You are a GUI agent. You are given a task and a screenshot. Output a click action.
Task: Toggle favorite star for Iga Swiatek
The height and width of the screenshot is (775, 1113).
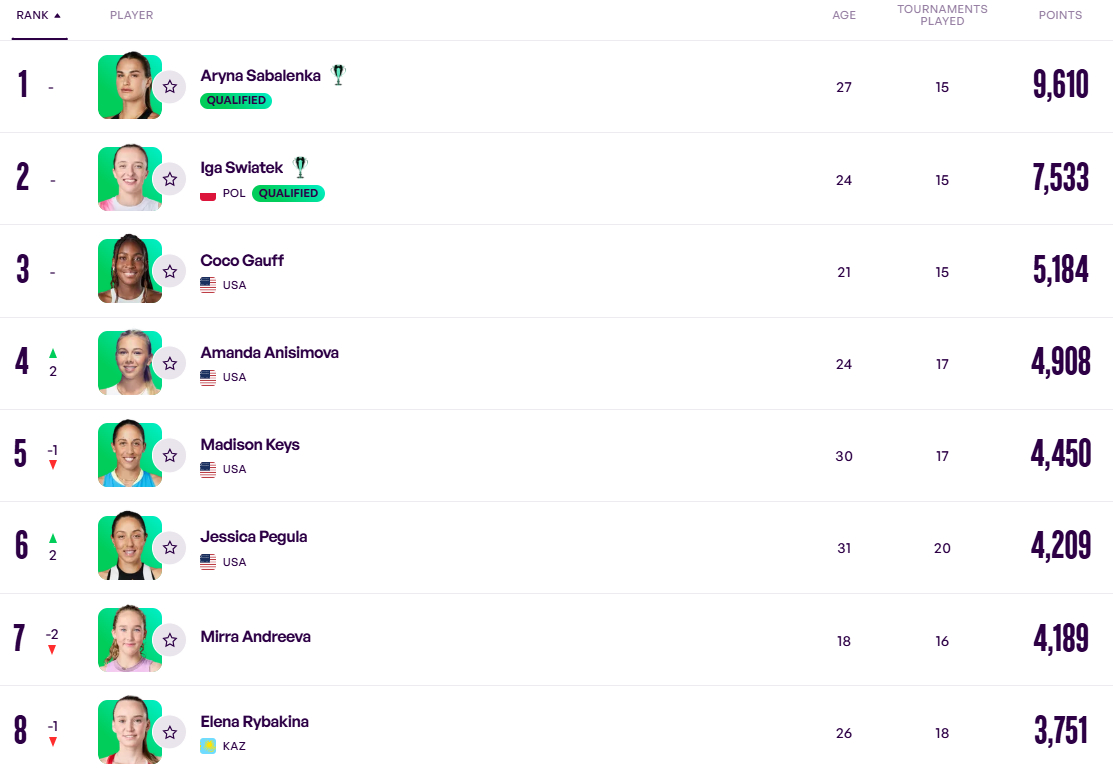point(170,179)
